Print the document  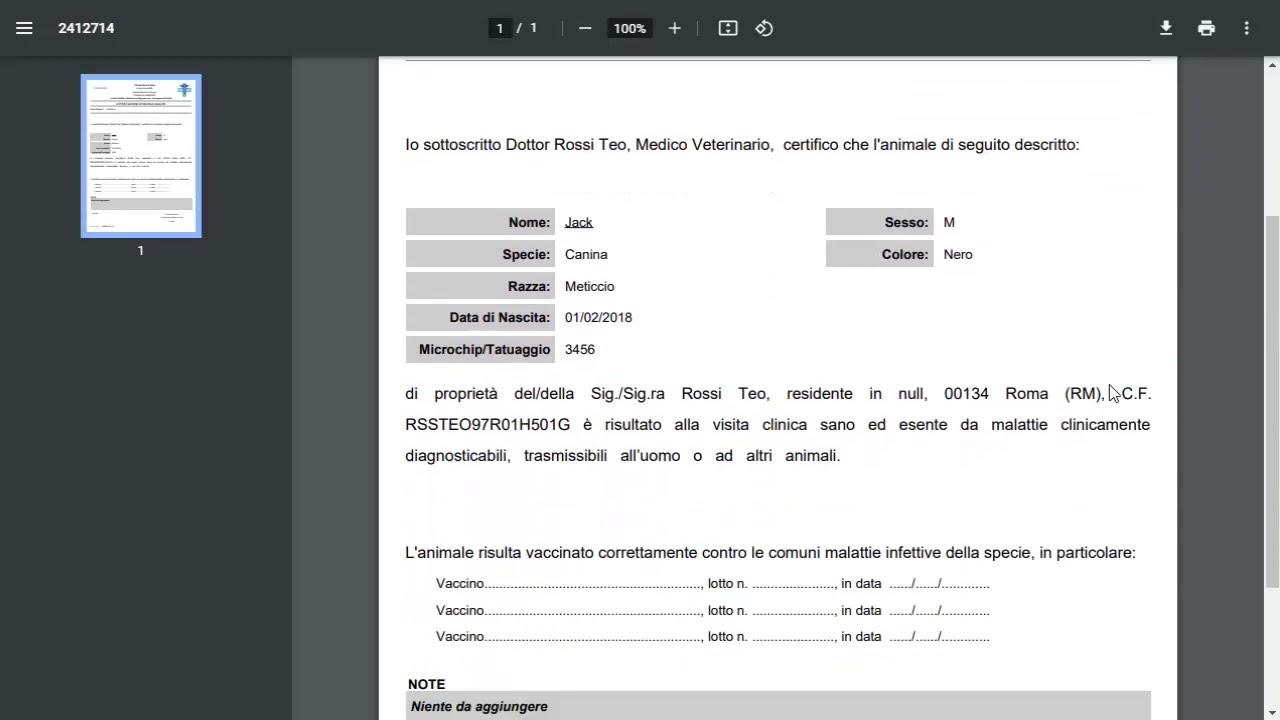[x=1206, y=28]
